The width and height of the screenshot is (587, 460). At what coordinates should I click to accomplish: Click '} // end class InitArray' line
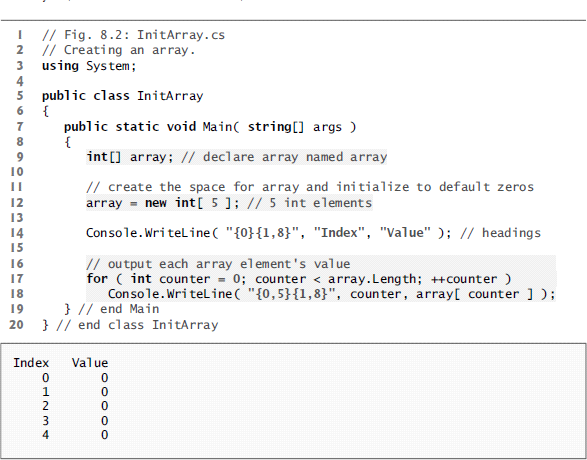click(130, 325)
